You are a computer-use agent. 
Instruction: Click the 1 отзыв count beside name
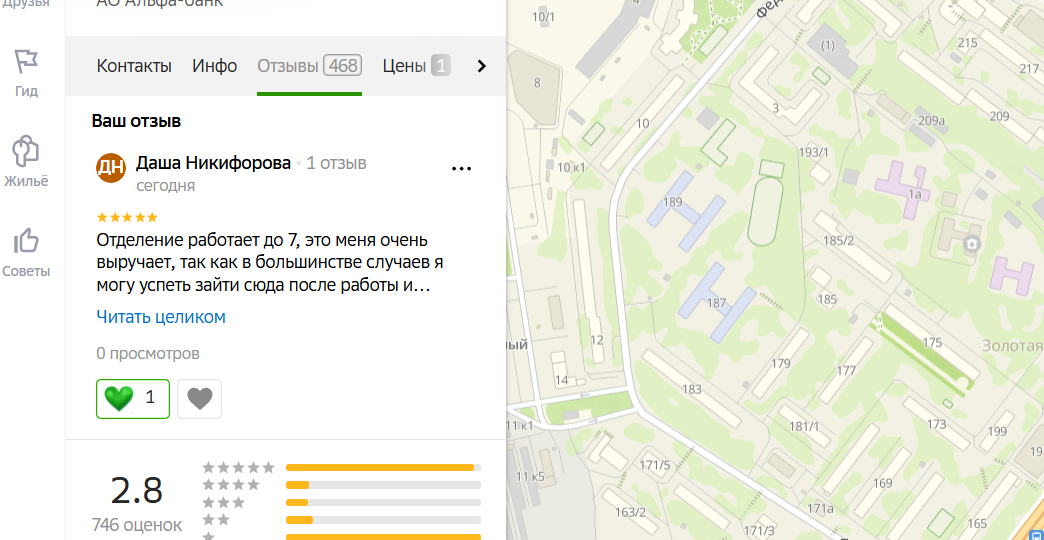[x=336, y=163]
